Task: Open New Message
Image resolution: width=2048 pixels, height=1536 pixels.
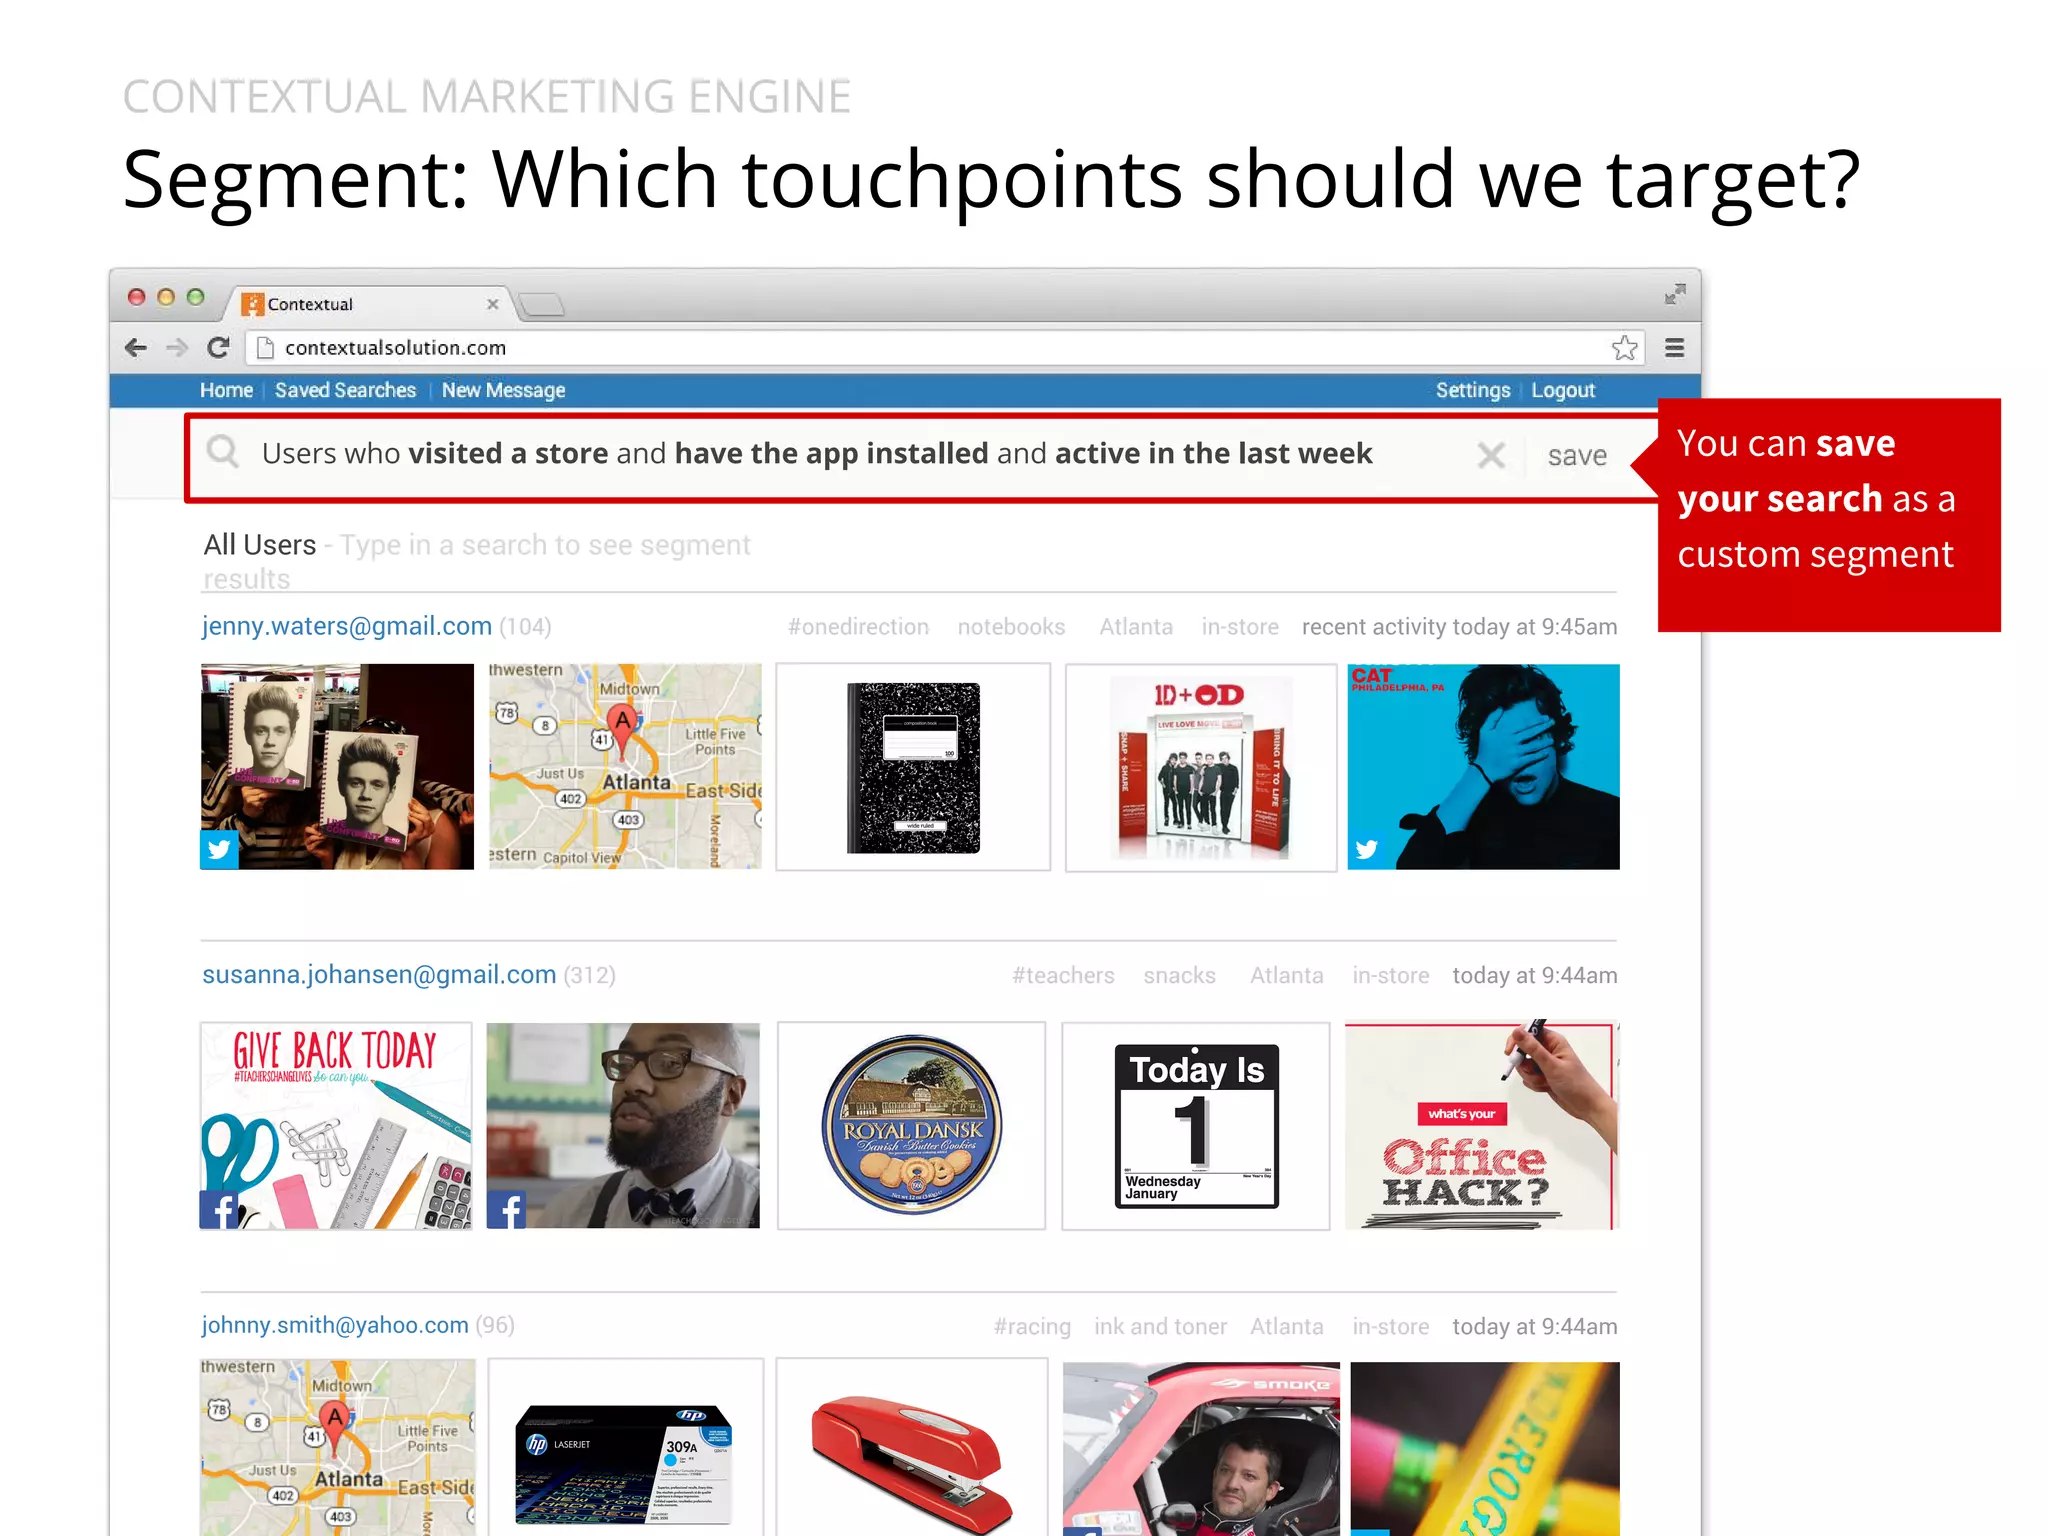Action: 503,390
